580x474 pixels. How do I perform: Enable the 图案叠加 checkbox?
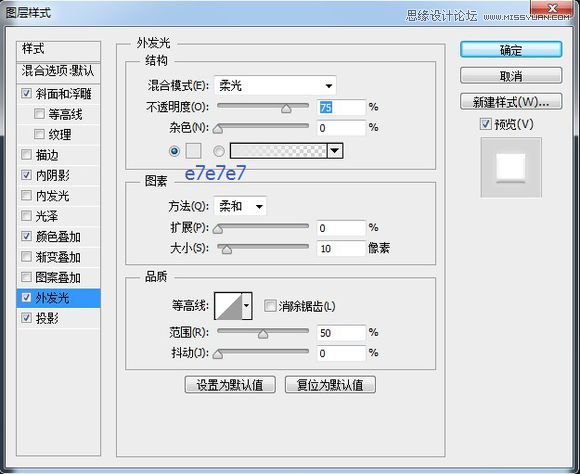tap(26, 276)
